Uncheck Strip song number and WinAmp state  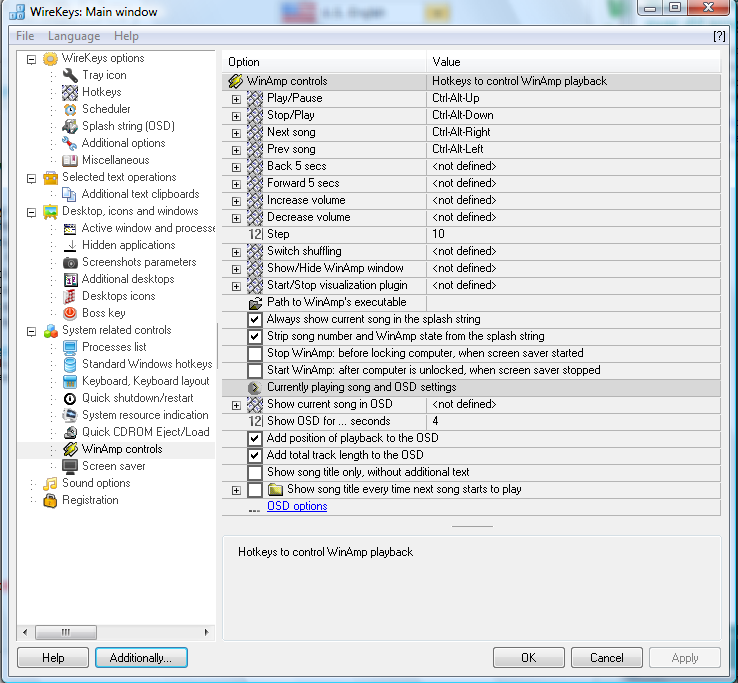coord(255,336)
